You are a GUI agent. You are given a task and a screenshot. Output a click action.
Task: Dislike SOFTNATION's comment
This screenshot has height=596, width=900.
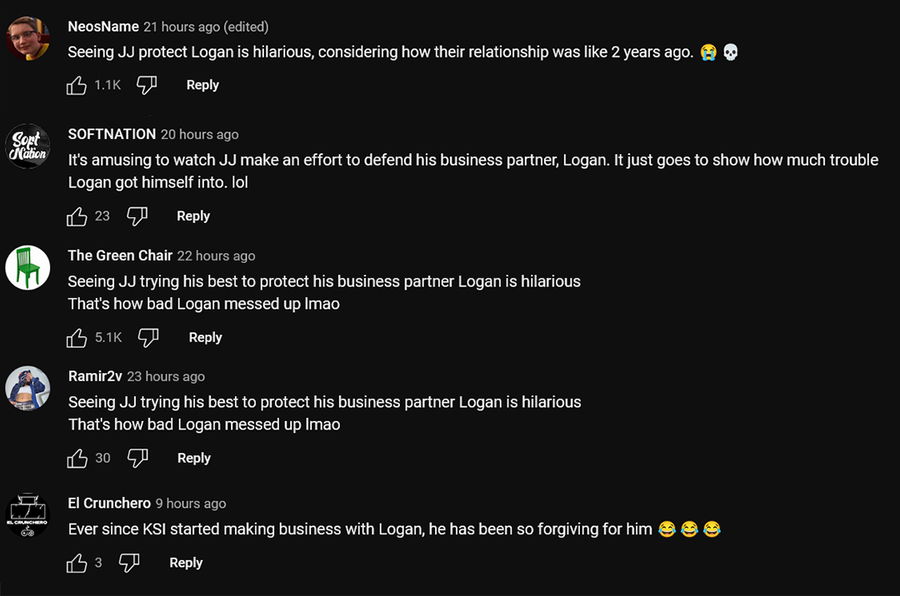click(137, 217)
